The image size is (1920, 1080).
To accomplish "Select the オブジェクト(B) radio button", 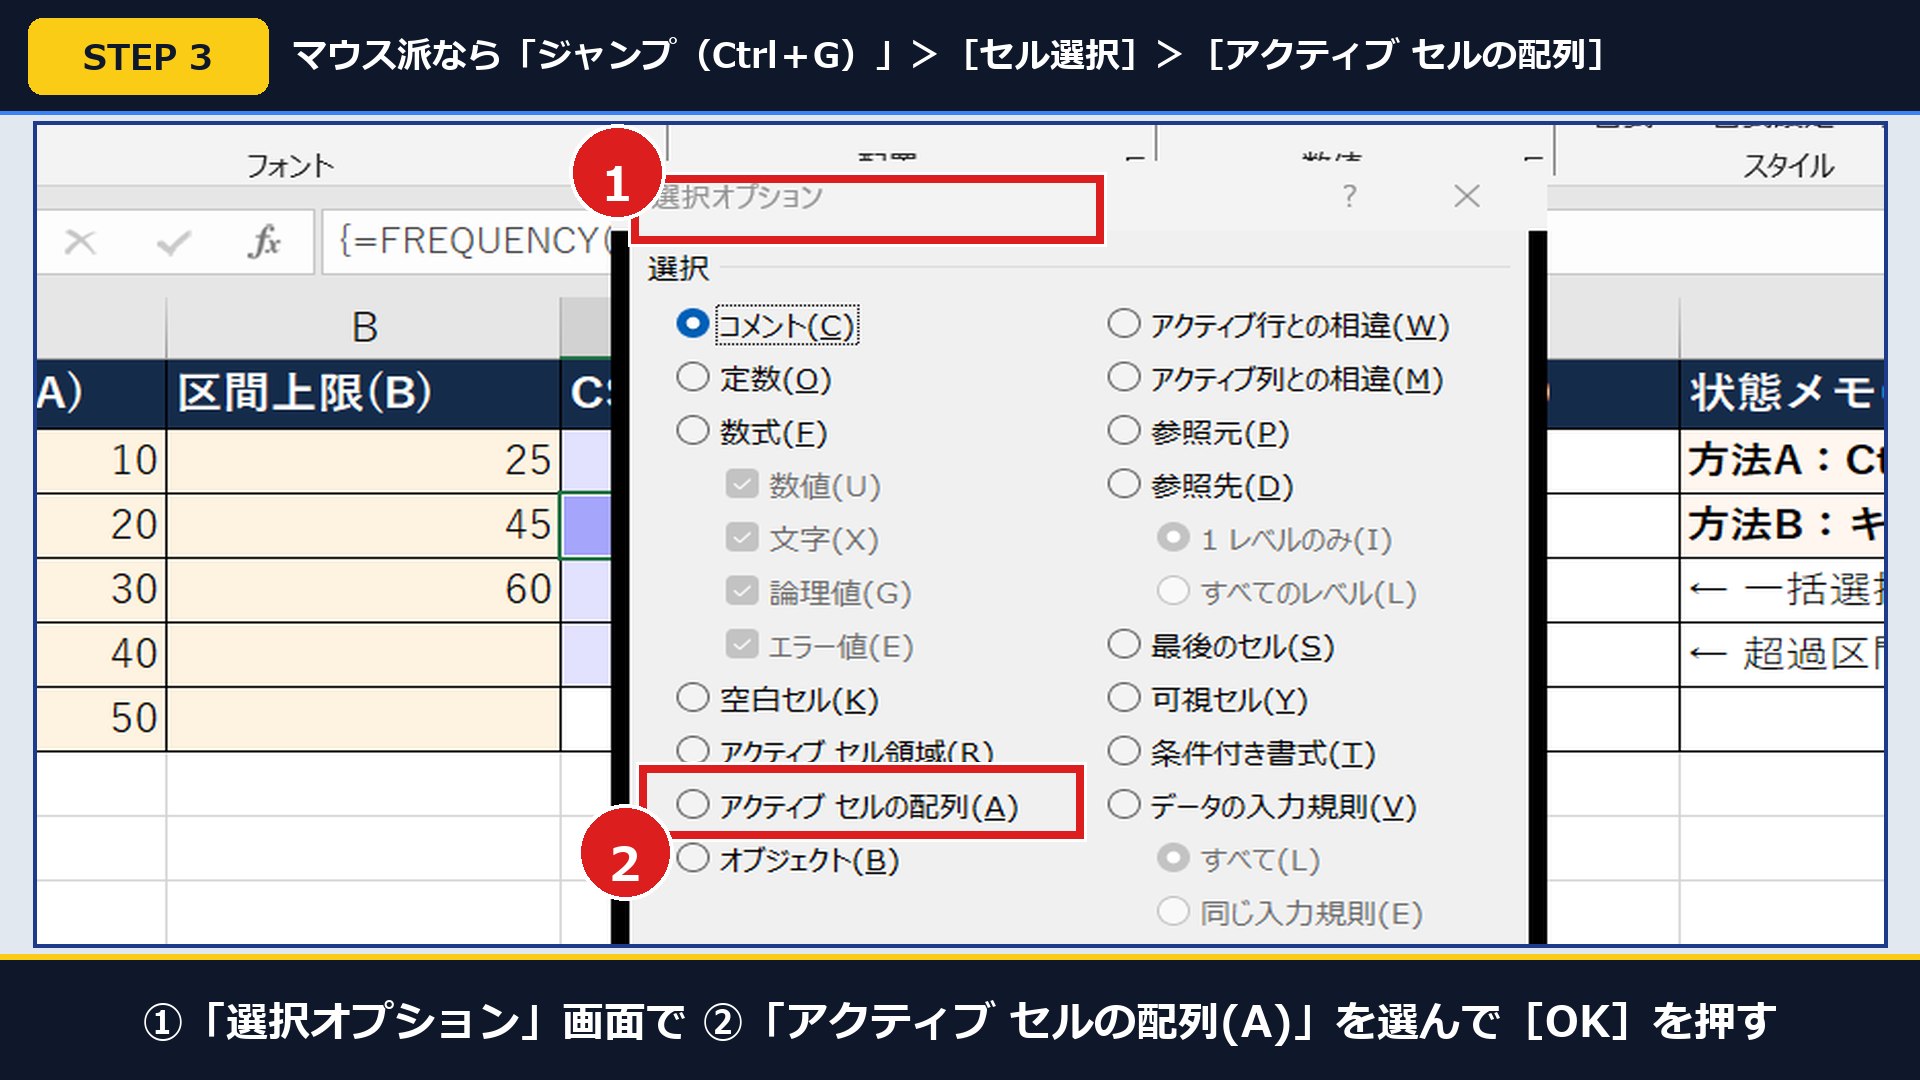I will point(692,858).
